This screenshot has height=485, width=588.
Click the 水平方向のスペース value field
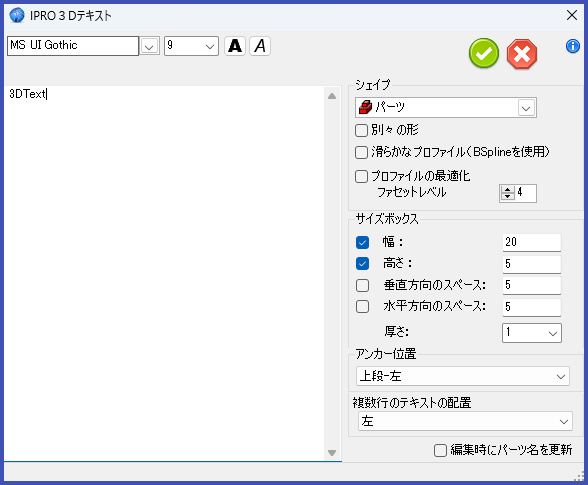(x=532, y=307)
